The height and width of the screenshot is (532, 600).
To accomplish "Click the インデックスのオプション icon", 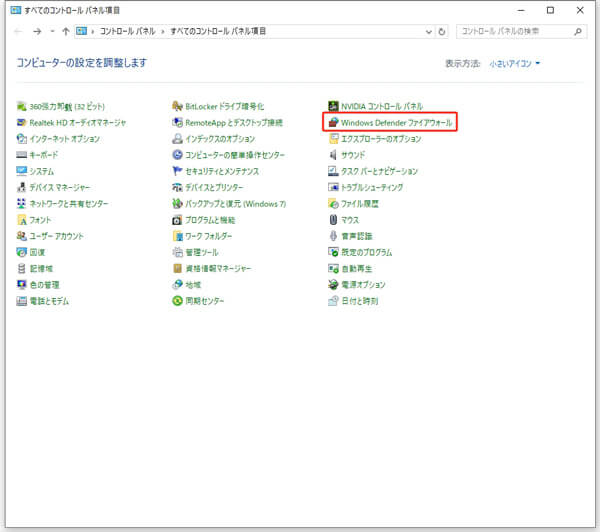I will (x=177, y=139).
